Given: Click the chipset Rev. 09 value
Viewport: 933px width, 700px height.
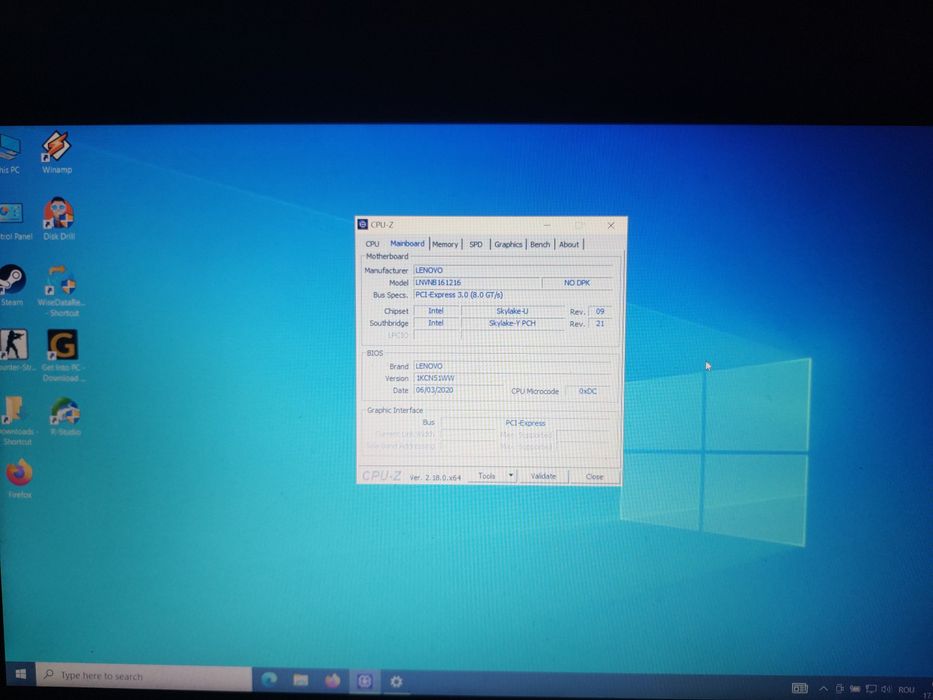Looking at the screenshot, I should [x=600, y=311].
